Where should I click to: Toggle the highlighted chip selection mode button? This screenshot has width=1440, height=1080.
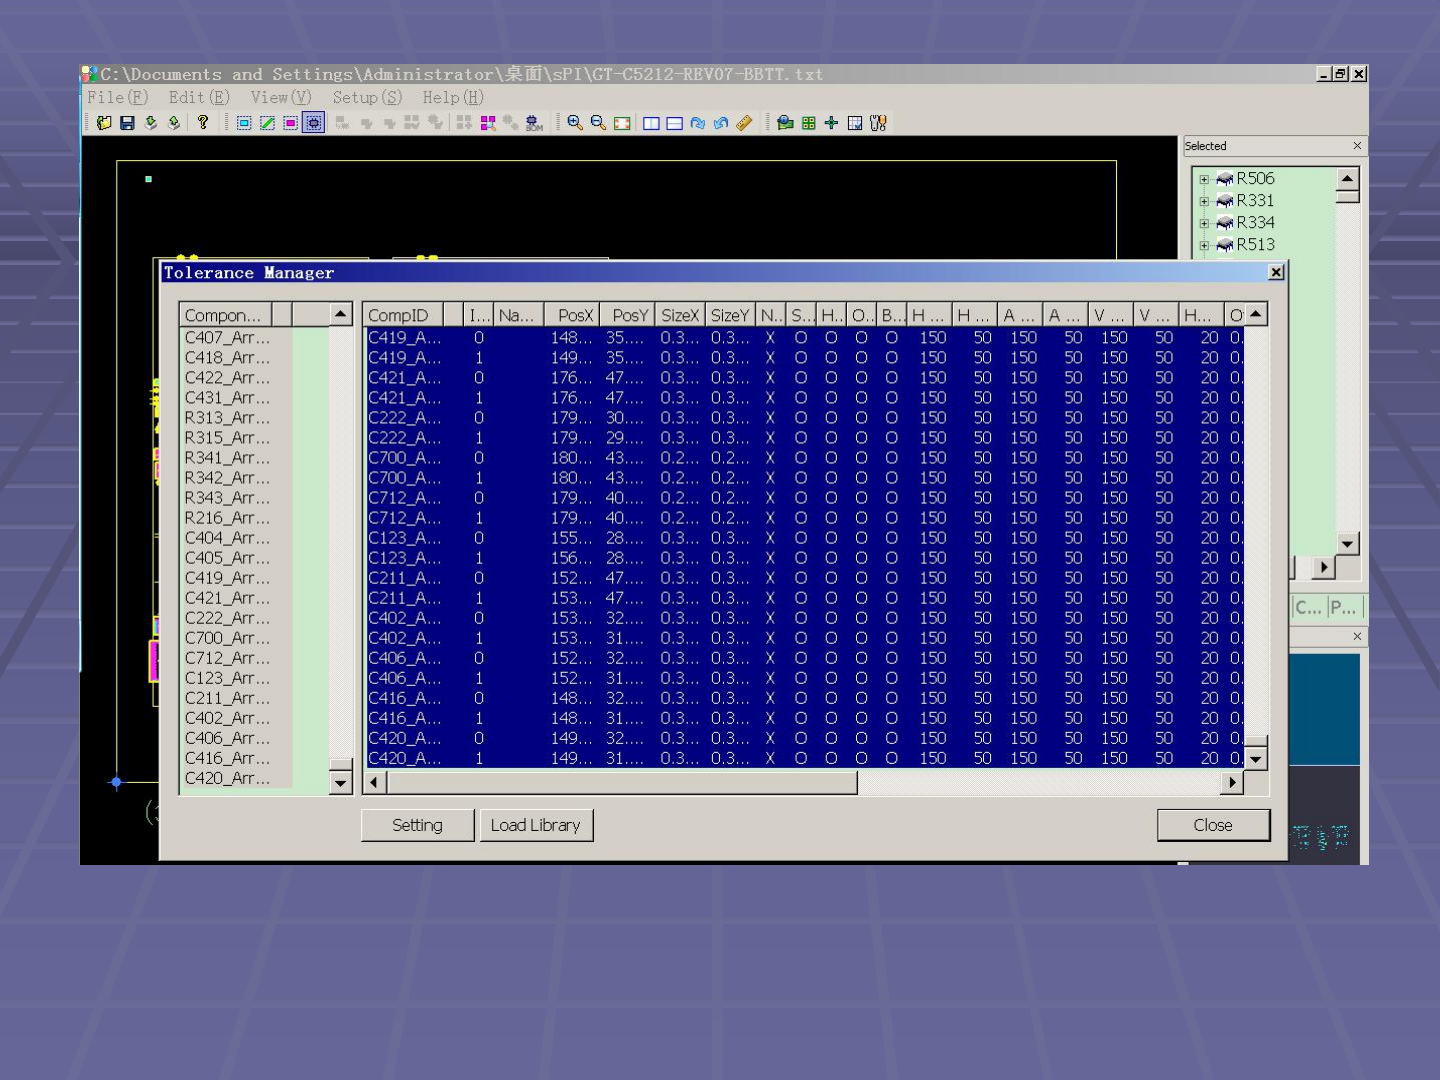314,123
